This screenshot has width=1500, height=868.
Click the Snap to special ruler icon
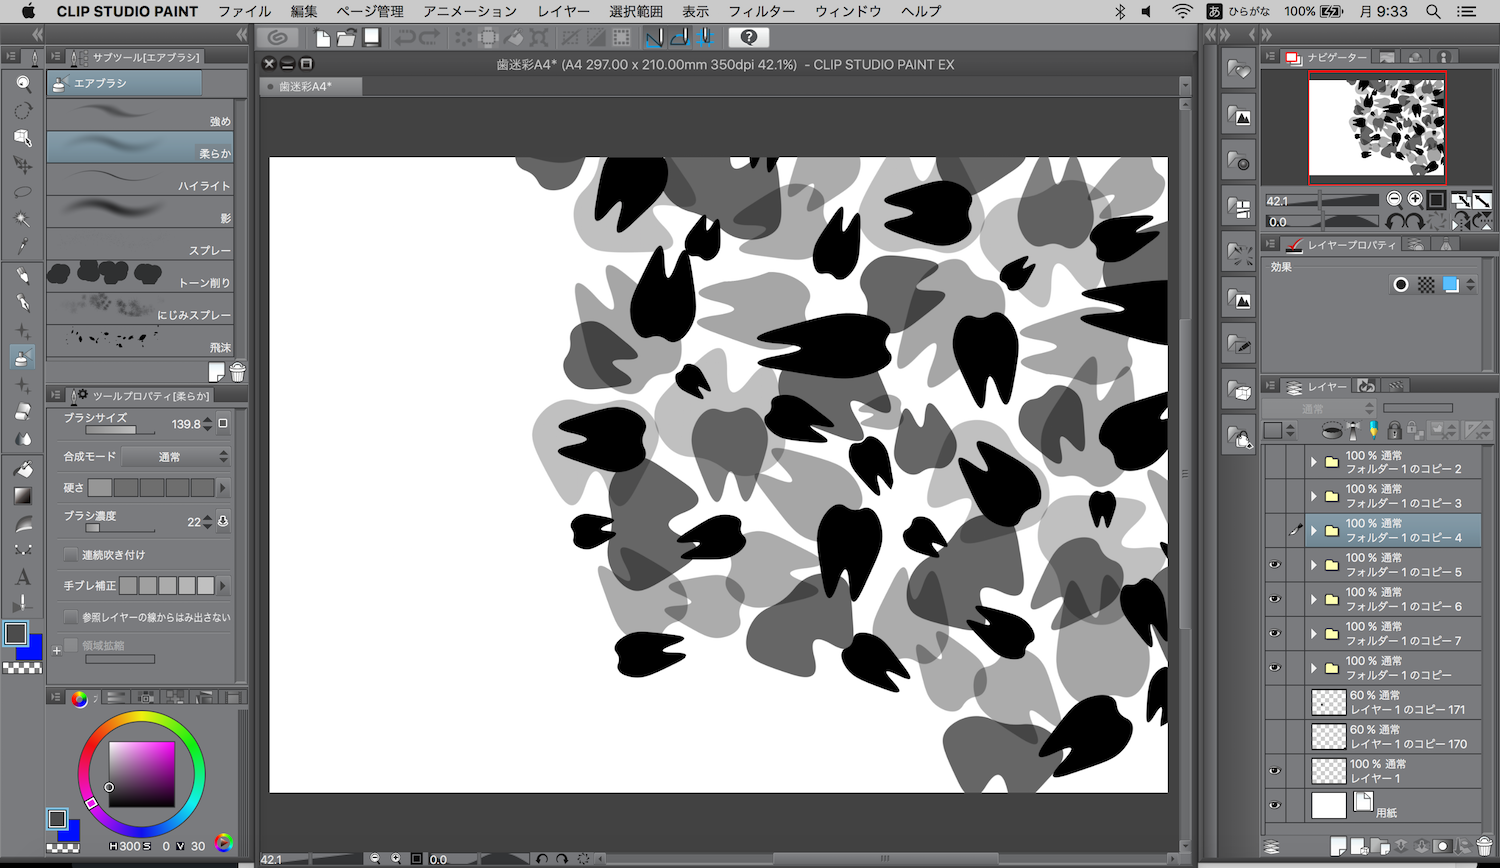679,38
